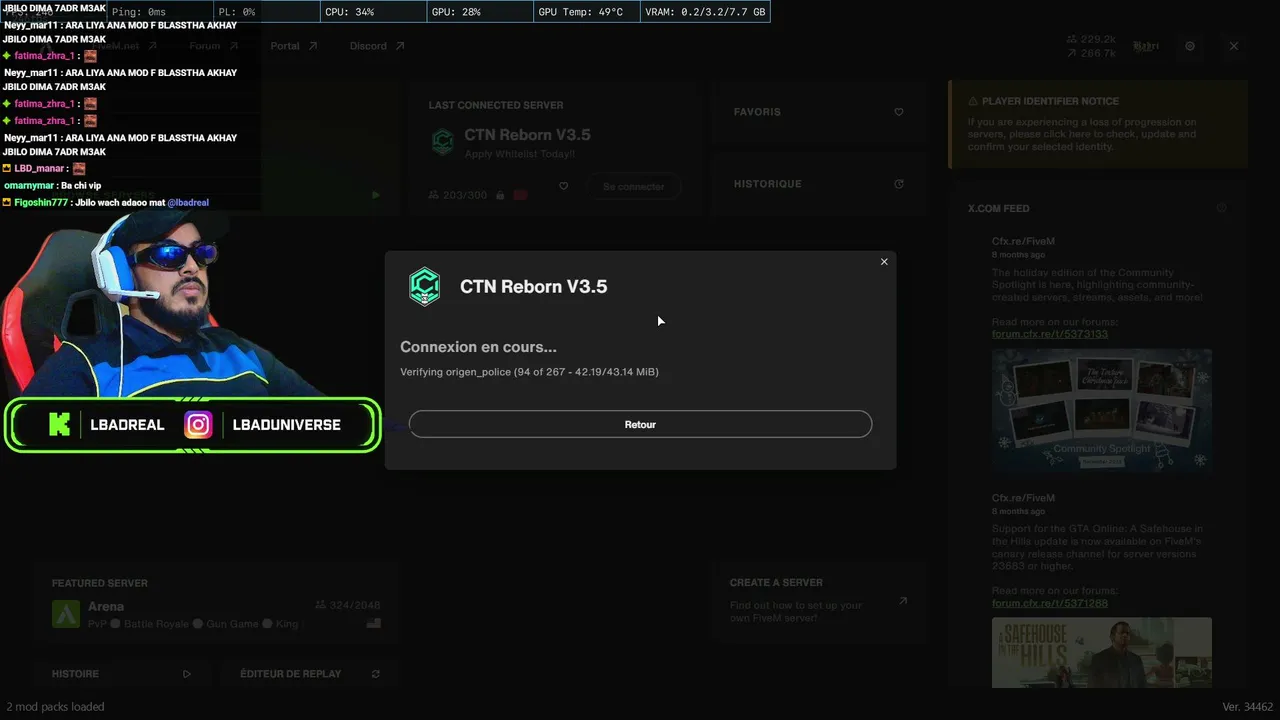This screenshot has width=1280, height=720.
Task: Click the Cfx.re/FiveM name on the Safehouse post
Action: tap(1023, 498)
